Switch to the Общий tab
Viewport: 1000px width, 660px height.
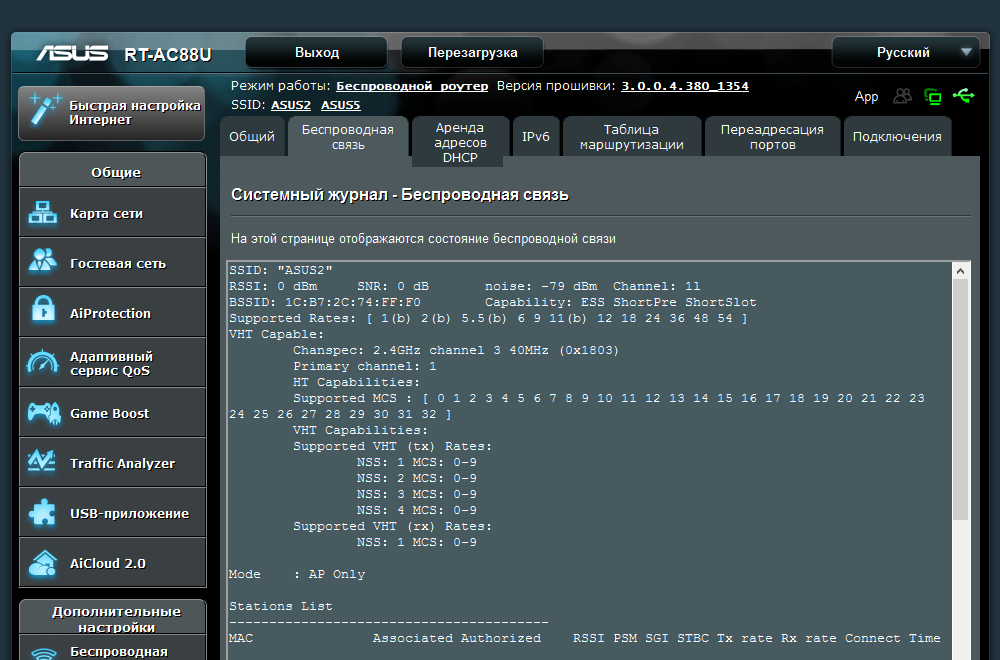click(x=252, y=137)
